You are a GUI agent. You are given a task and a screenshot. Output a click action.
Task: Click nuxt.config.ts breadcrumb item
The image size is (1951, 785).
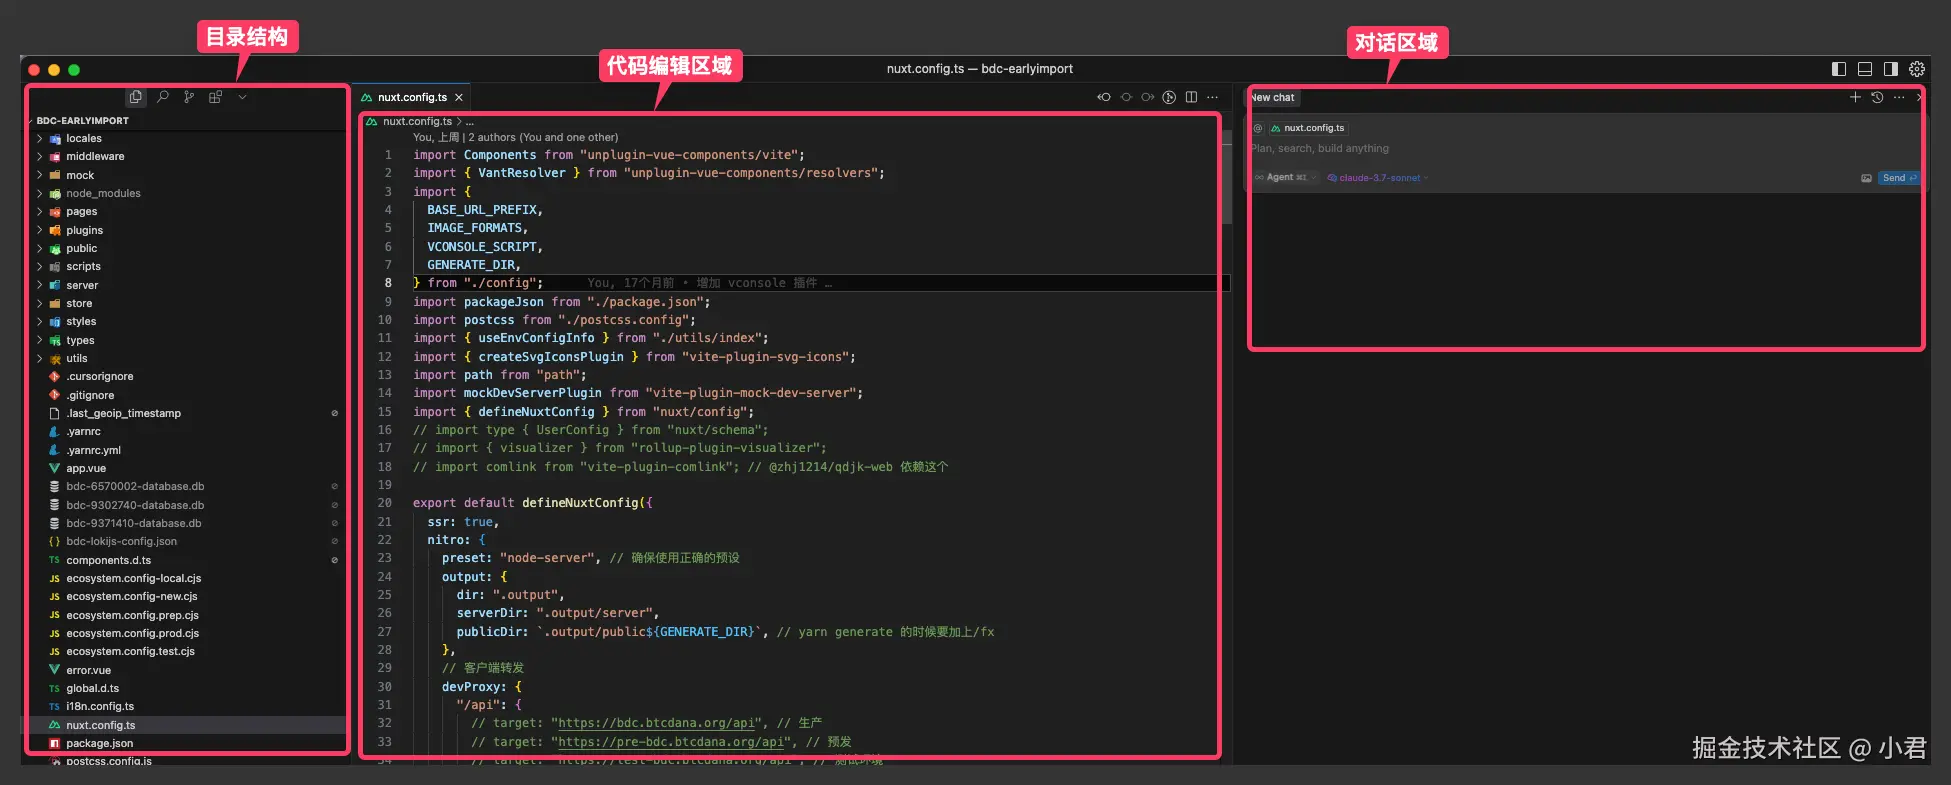coord(417,121)
